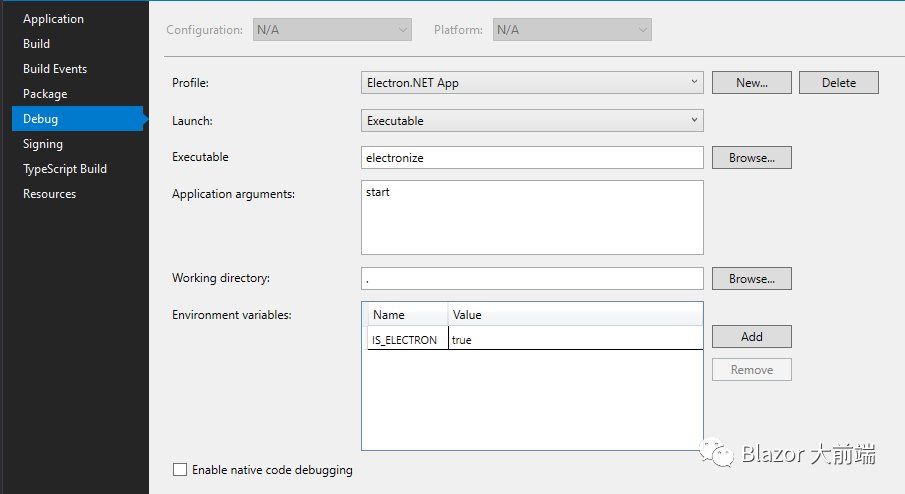Select the Debug page

(x=77, y=118)
